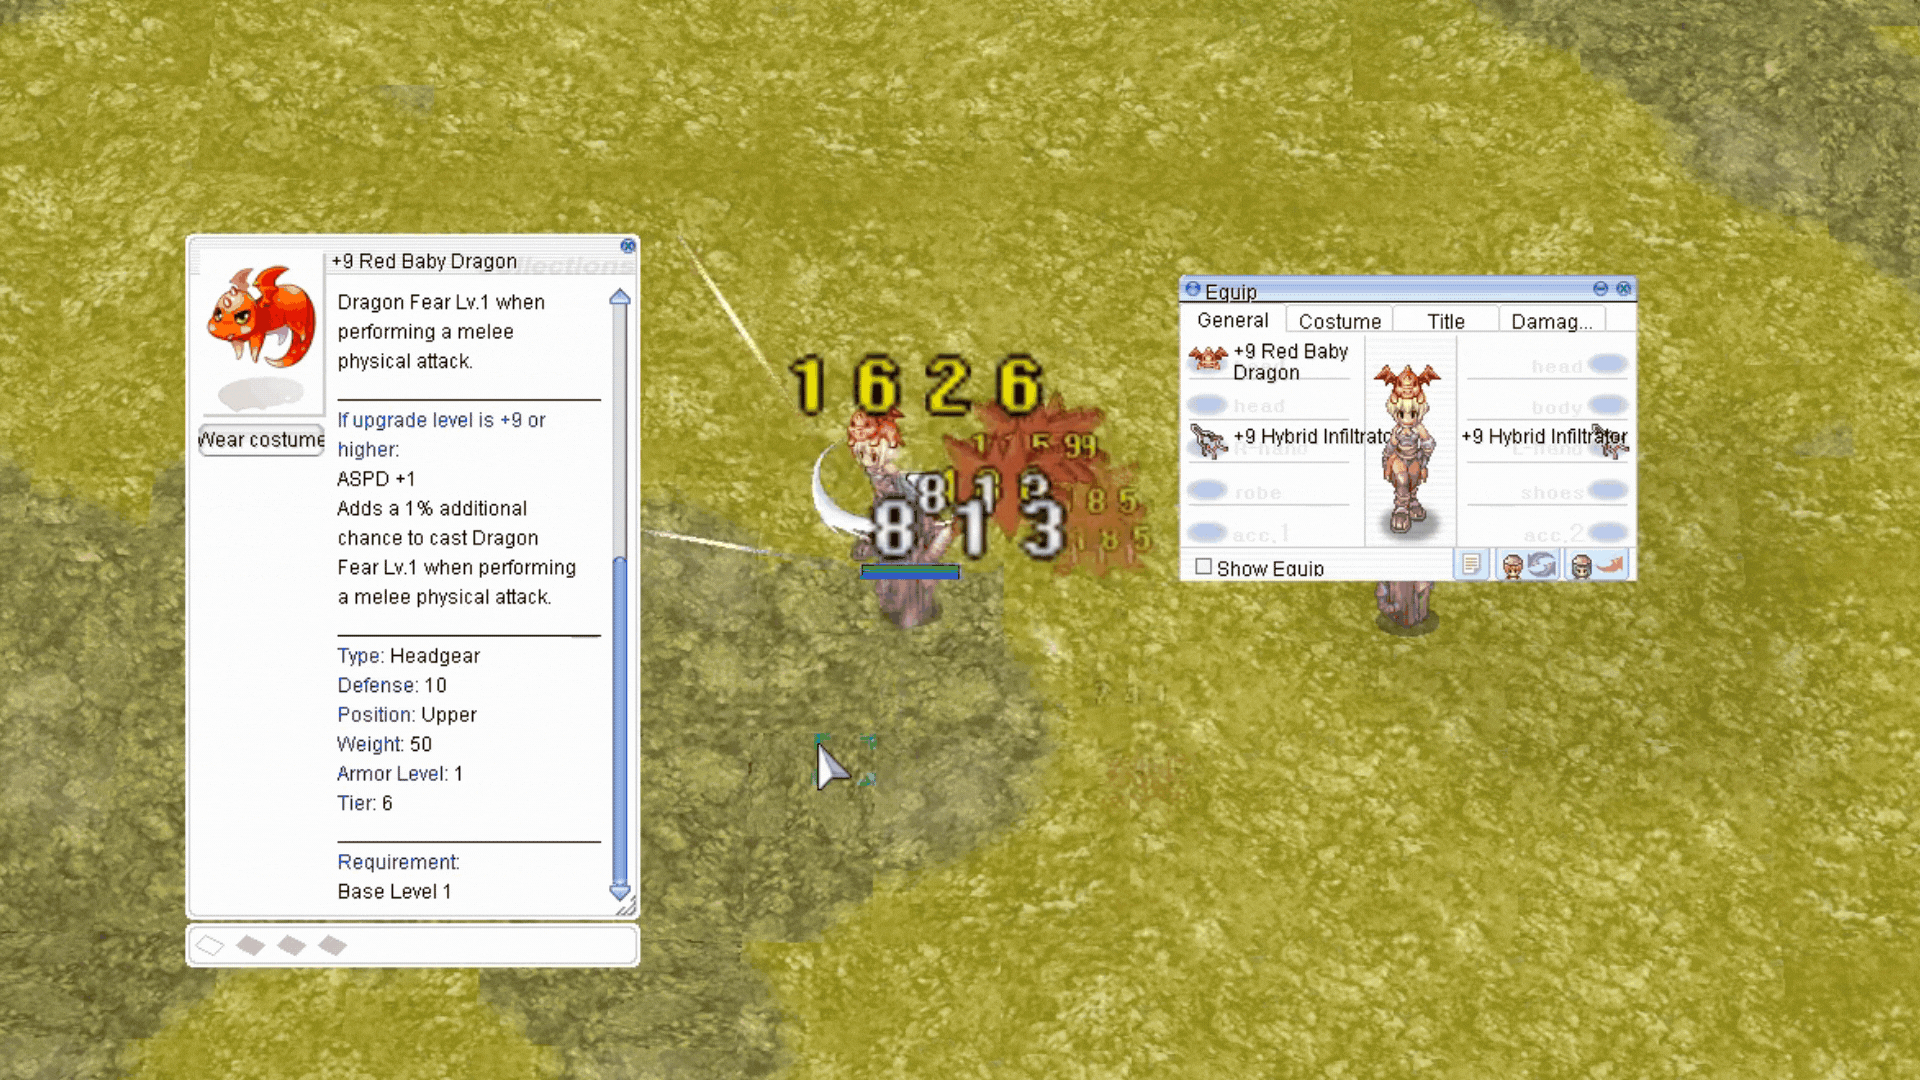Click the empty acc.1 accessory slot
The width and height of the screenshot is (1920, 1080).
1207,533
